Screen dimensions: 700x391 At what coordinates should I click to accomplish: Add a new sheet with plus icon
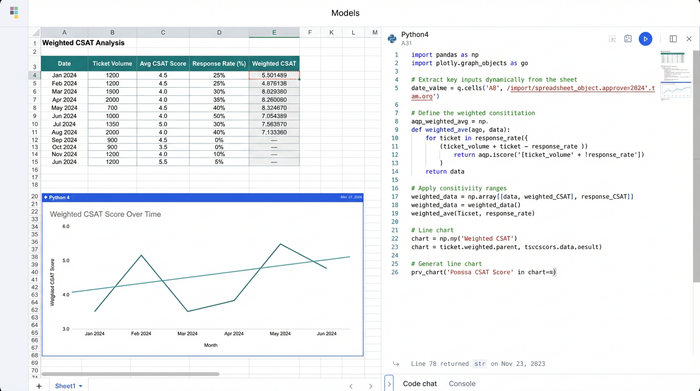39,386
